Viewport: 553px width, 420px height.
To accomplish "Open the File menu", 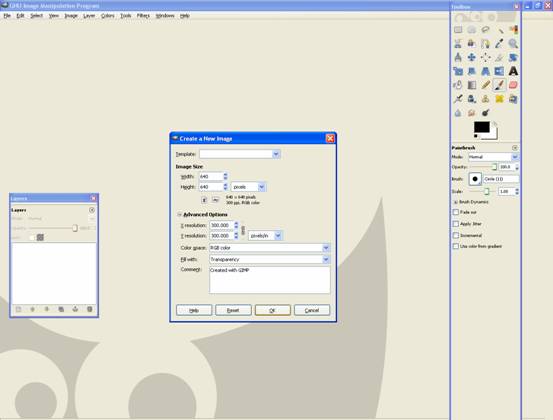I will tap(7, 16).
